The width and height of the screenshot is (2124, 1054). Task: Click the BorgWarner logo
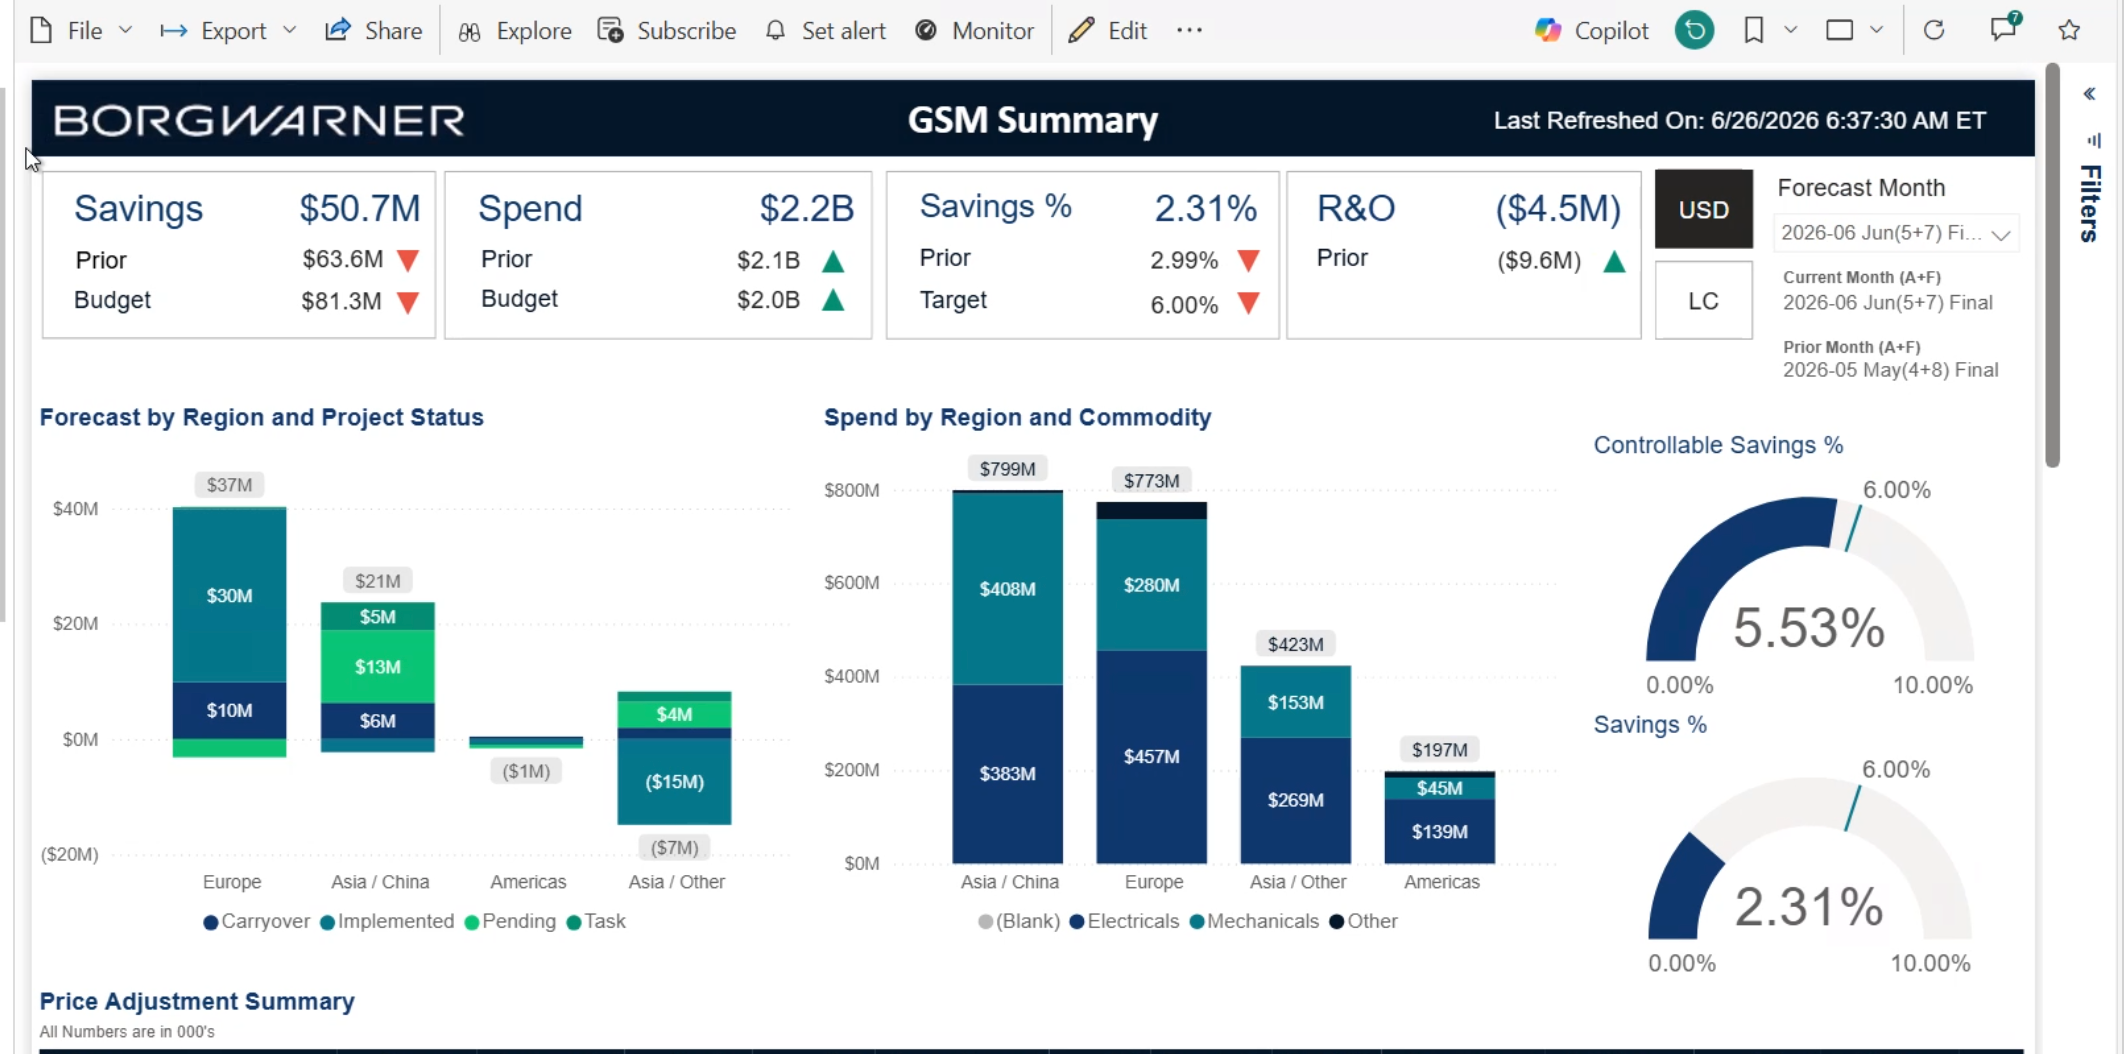259,121
